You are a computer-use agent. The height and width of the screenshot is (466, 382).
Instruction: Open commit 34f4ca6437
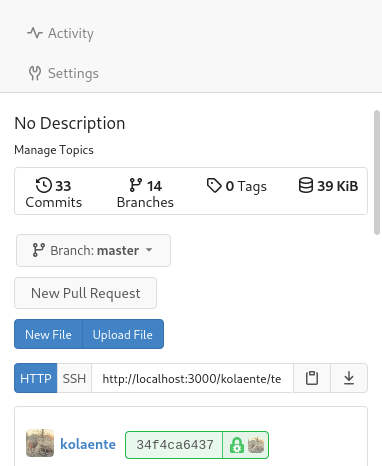coord(175,445)
